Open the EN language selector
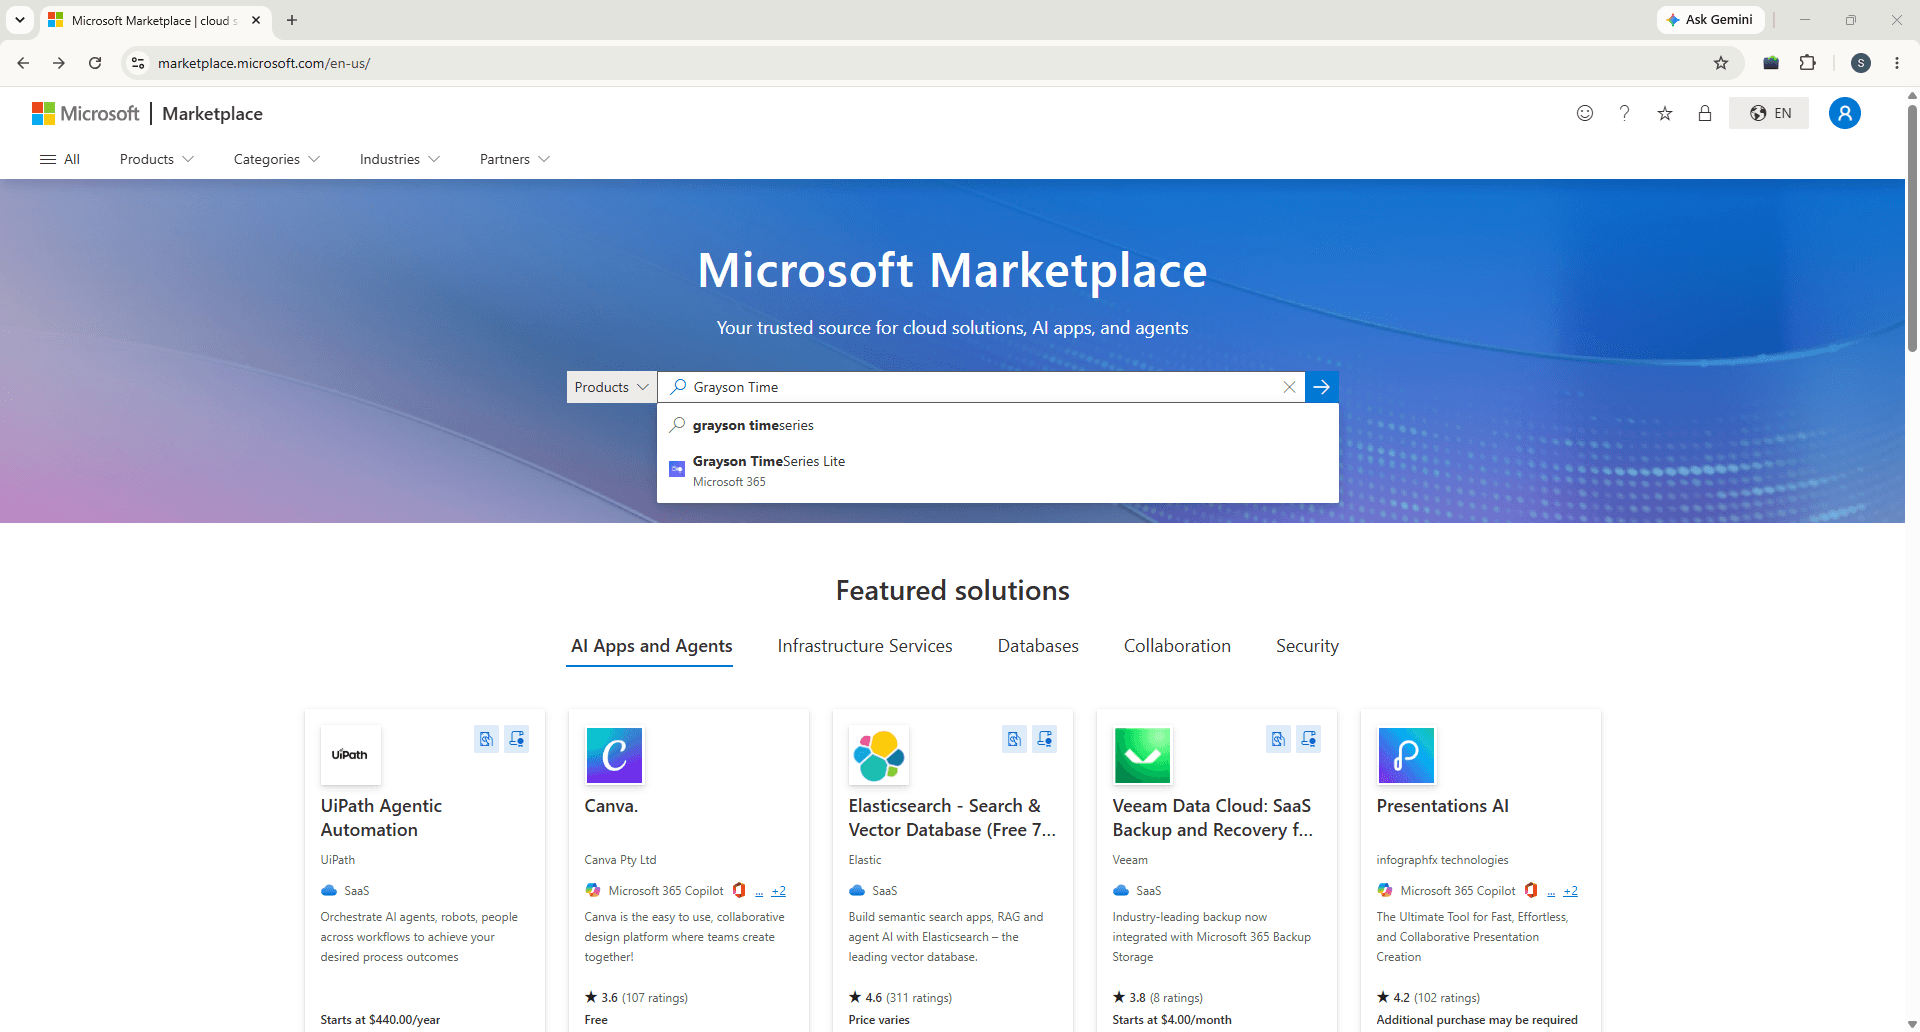The image size is (1920, 1032). click(x=1770, y=113)
